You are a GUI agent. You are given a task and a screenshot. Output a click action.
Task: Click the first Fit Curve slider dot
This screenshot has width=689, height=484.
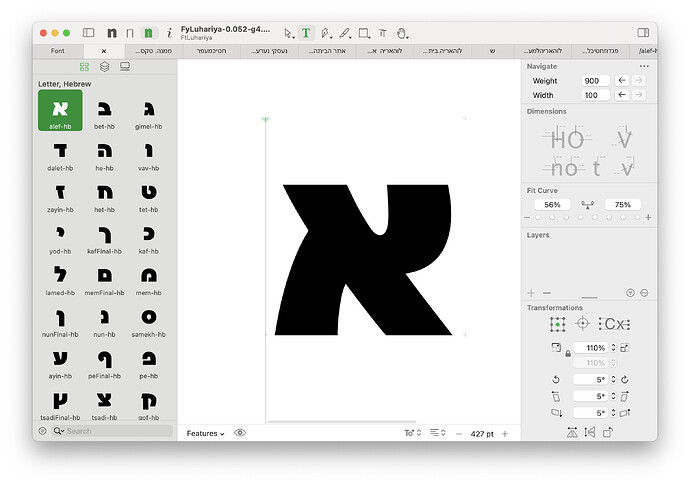(538, 217)
